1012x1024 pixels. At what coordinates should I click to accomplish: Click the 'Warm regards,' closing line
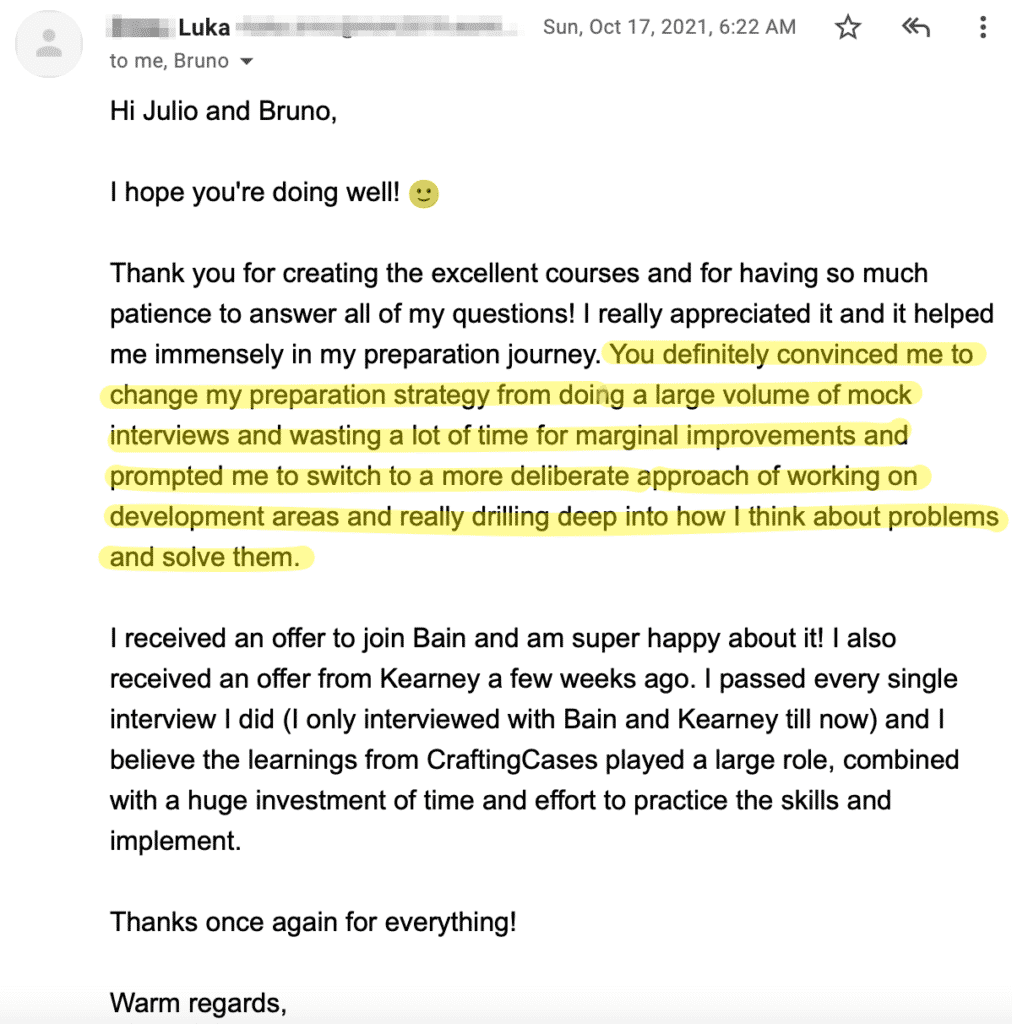tap(198, 1003)
